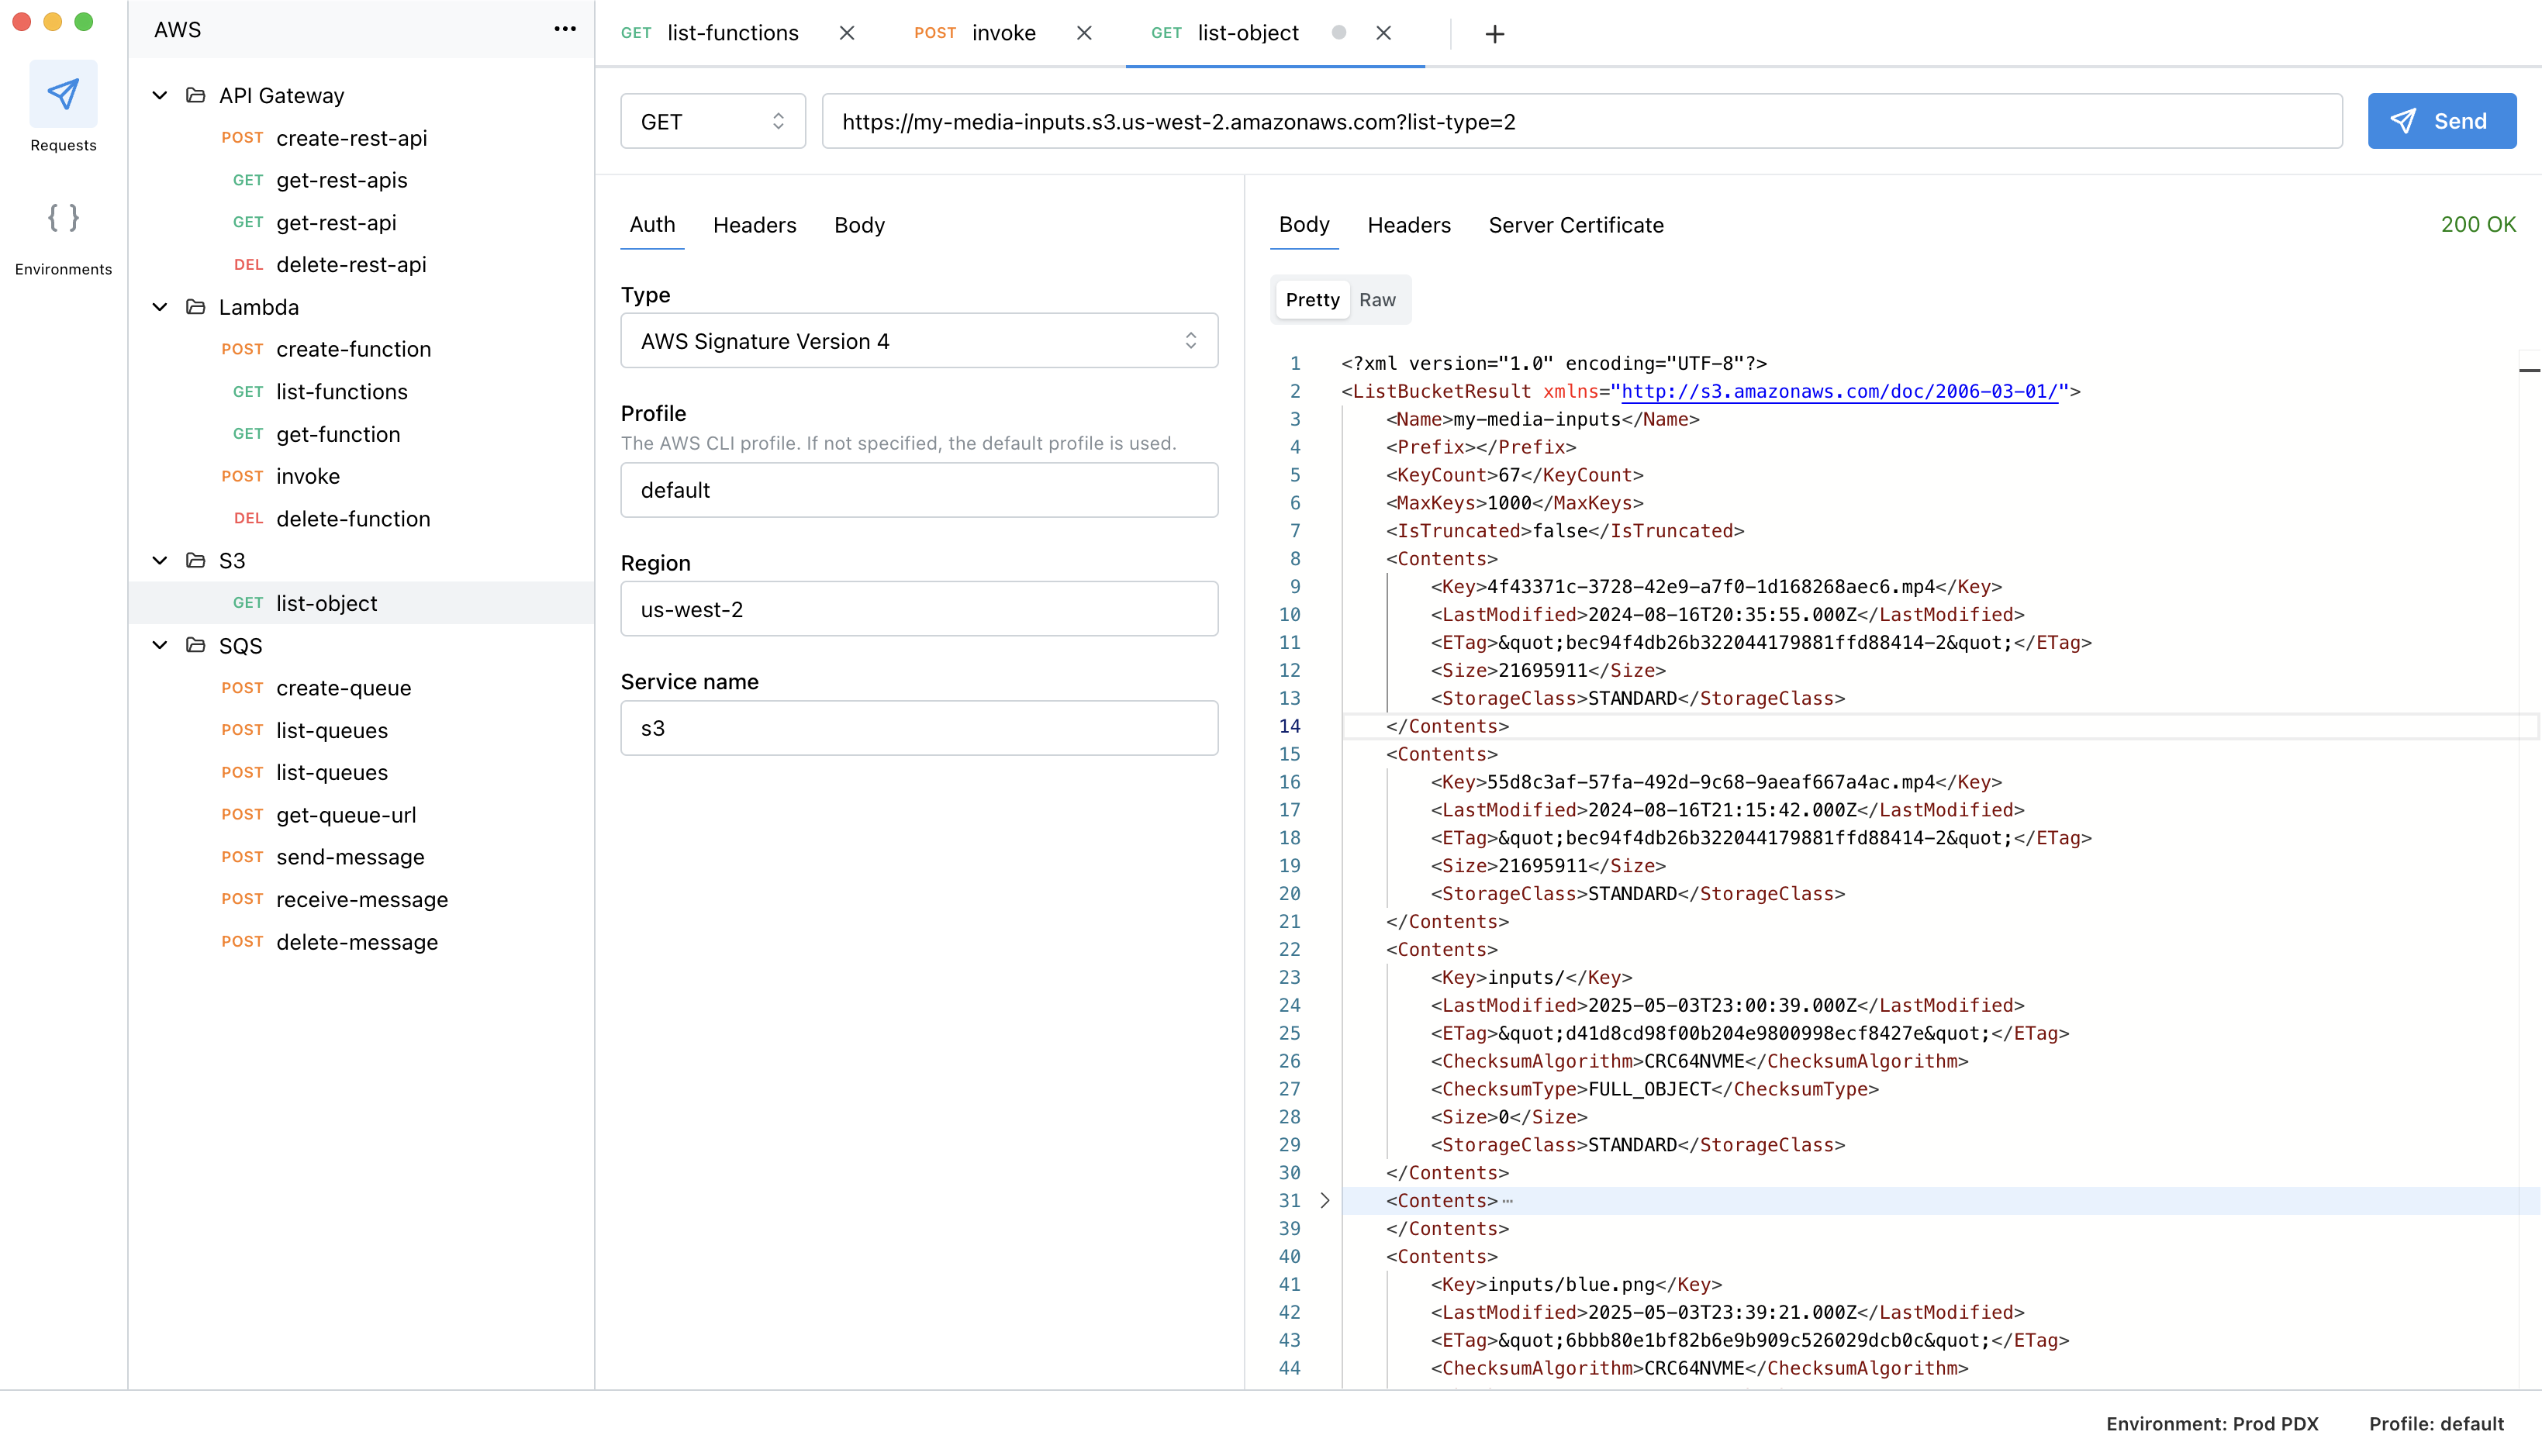The height and width of the screenshot is (1456, 2542).
Task: Open the send-message request
Action: (362, 857)
